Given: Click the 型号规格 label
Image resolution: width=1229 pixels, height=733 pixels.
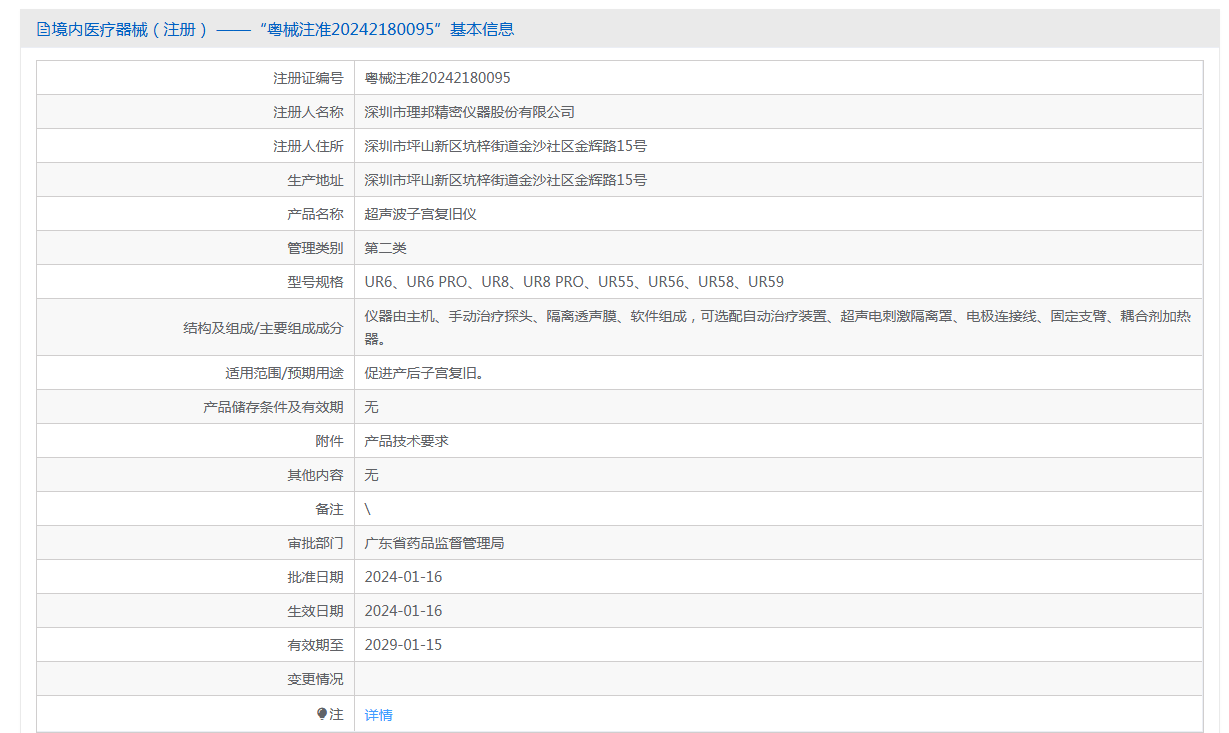Looking at the screenshot, I should point(315,282).
